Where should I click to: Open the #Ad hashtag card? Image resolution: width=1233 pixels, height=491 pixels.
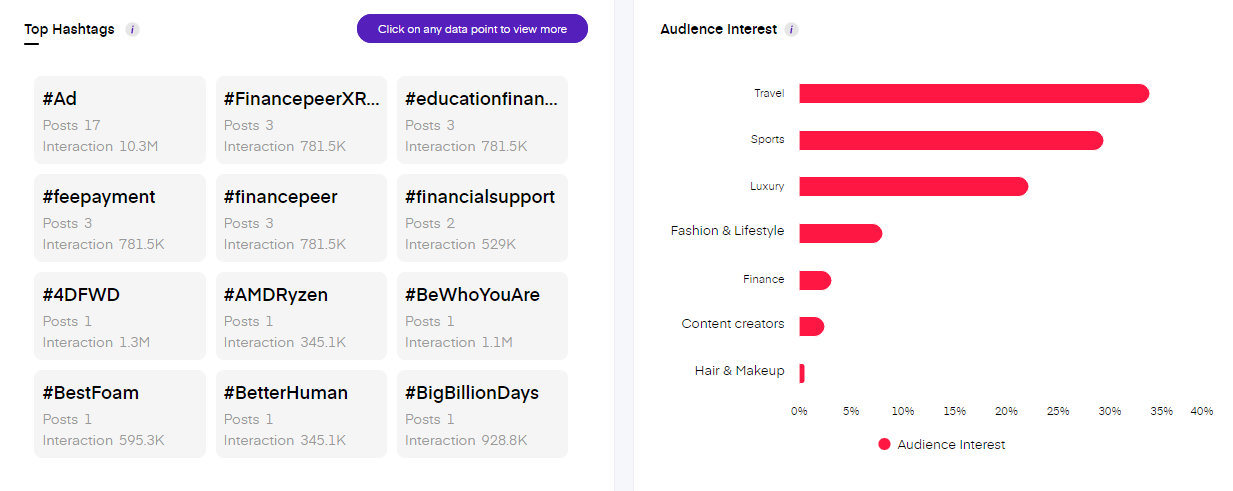(120, 120)
